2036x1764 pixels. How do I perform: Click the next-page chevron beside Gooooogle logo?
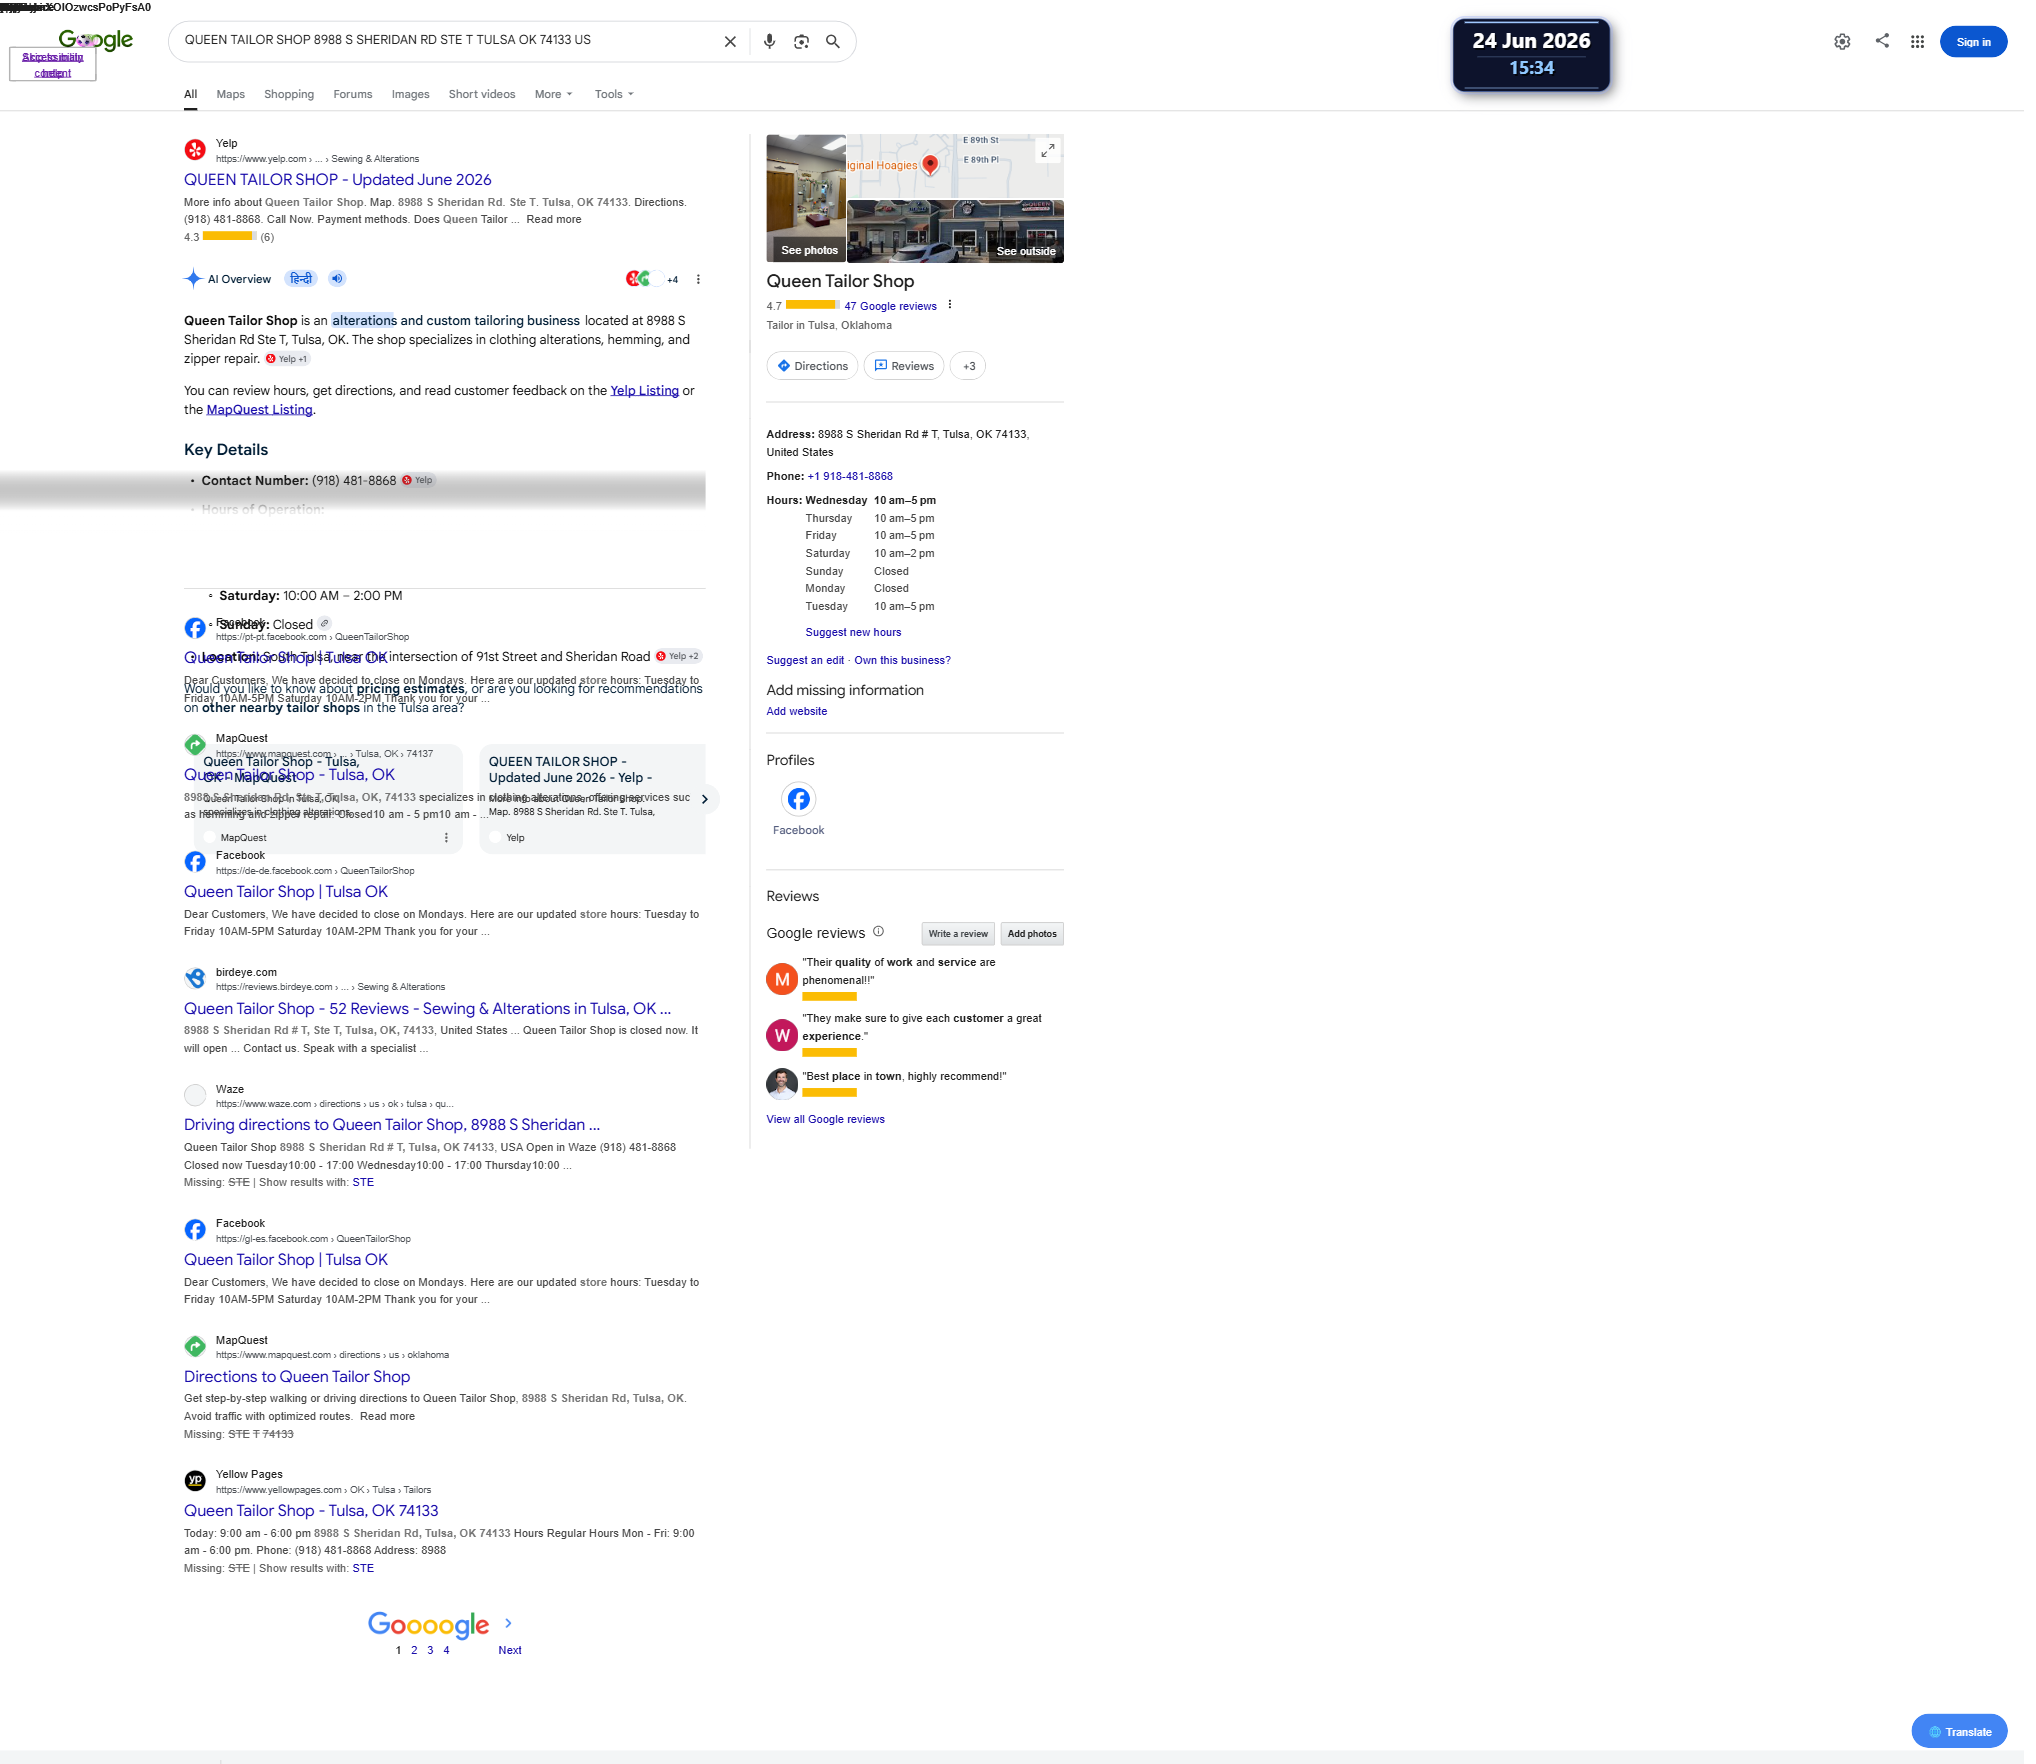(508, 1623)
